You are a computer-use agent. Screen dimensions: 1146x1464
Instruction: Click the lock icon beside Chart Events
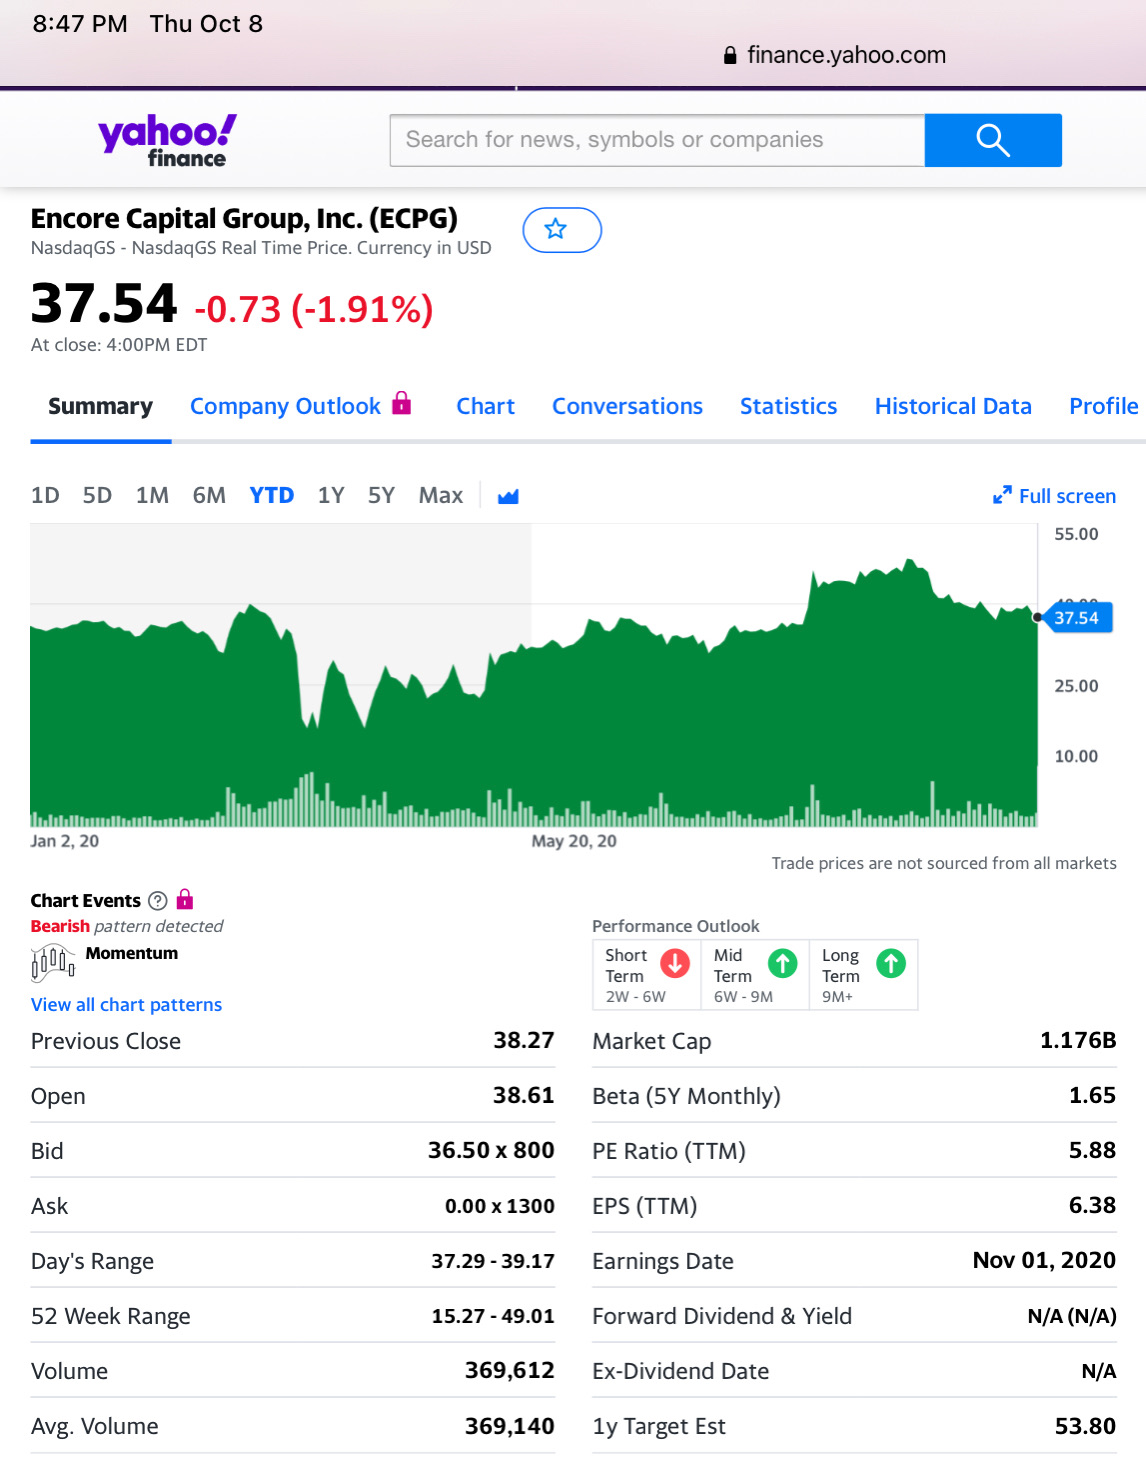(185, 899)
